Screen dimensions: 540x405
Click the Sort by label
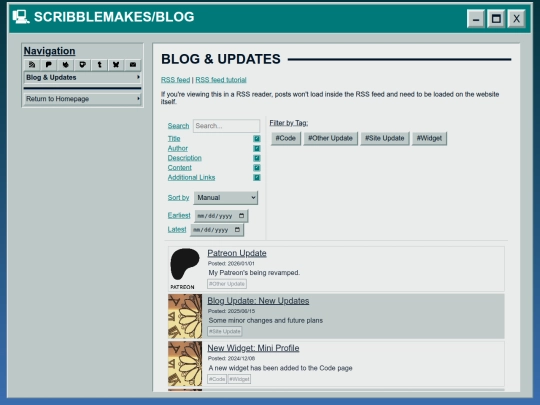(x=178, y=198)
